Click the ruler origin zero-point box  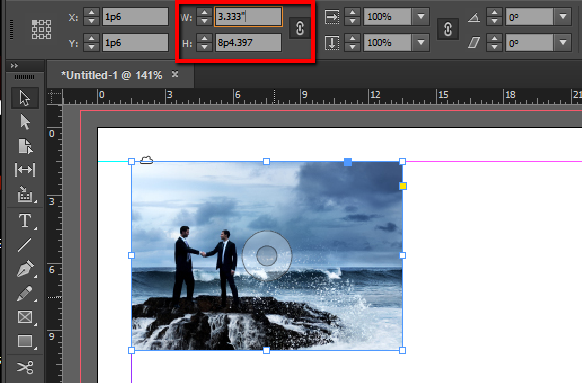click(55, 96)
